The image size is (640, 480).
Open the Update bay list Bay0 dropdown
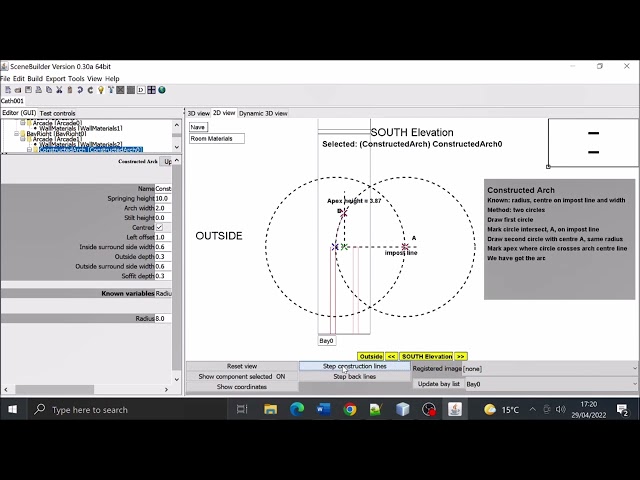550,384
